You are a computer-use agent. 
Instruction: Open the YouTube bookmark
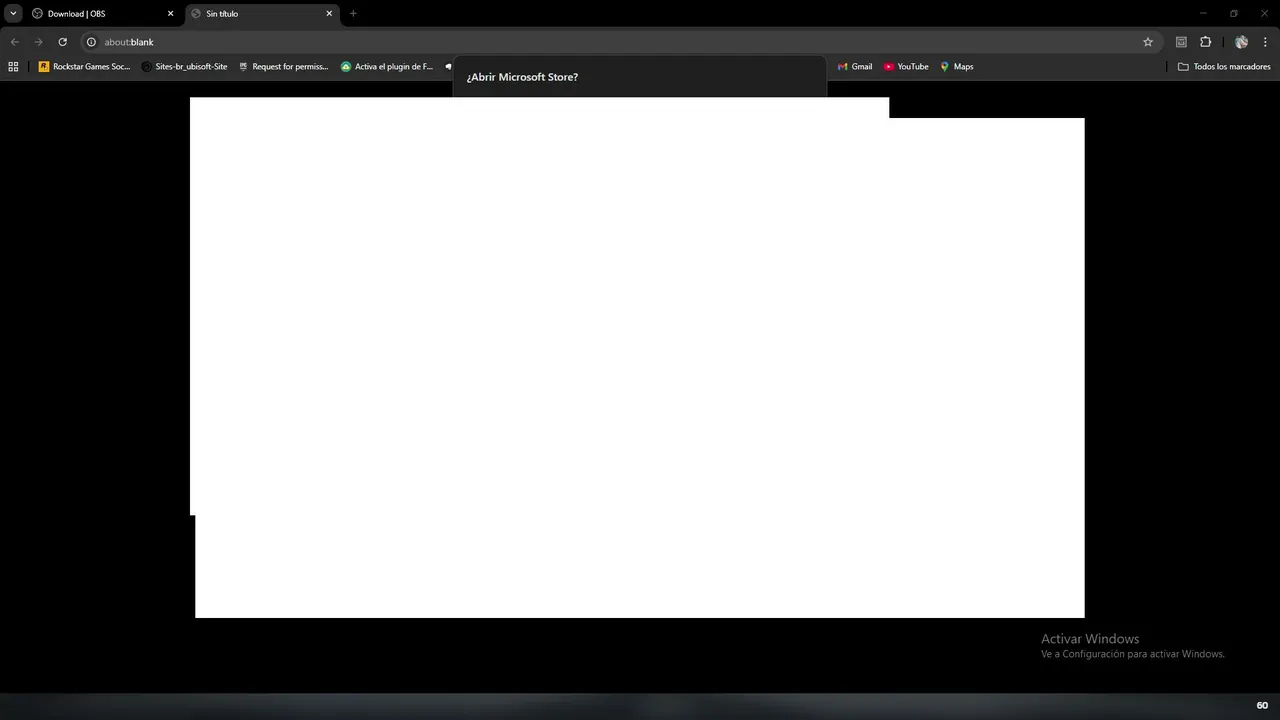(x=906, y=67)
